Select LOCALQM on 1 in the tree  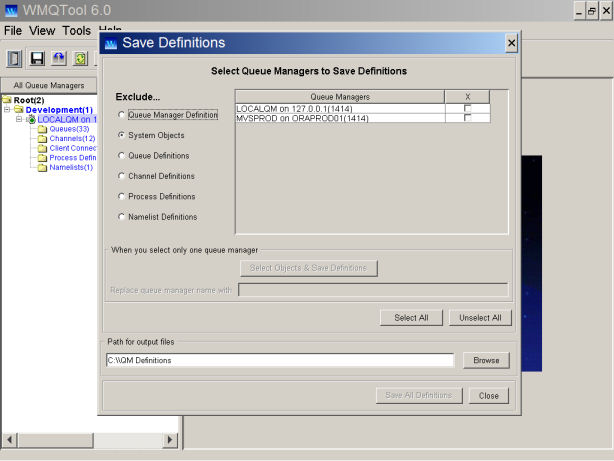[x=67, y=119]
